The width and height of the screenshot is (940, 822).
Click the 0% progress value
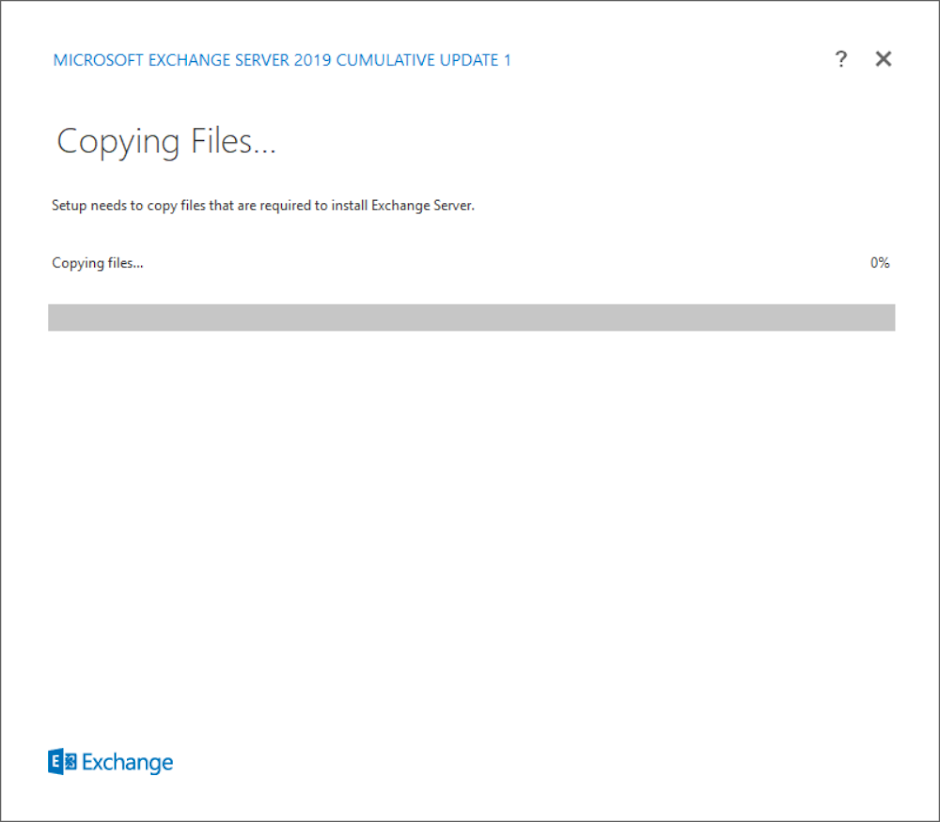(879, 263)
